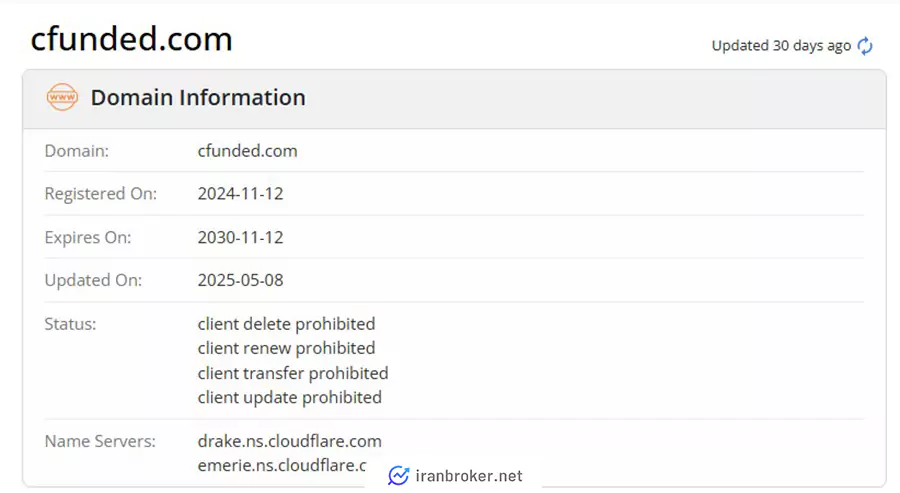Click the Name Servers label
This screenshot has width=900, height=493.
[x=100, y=441]
